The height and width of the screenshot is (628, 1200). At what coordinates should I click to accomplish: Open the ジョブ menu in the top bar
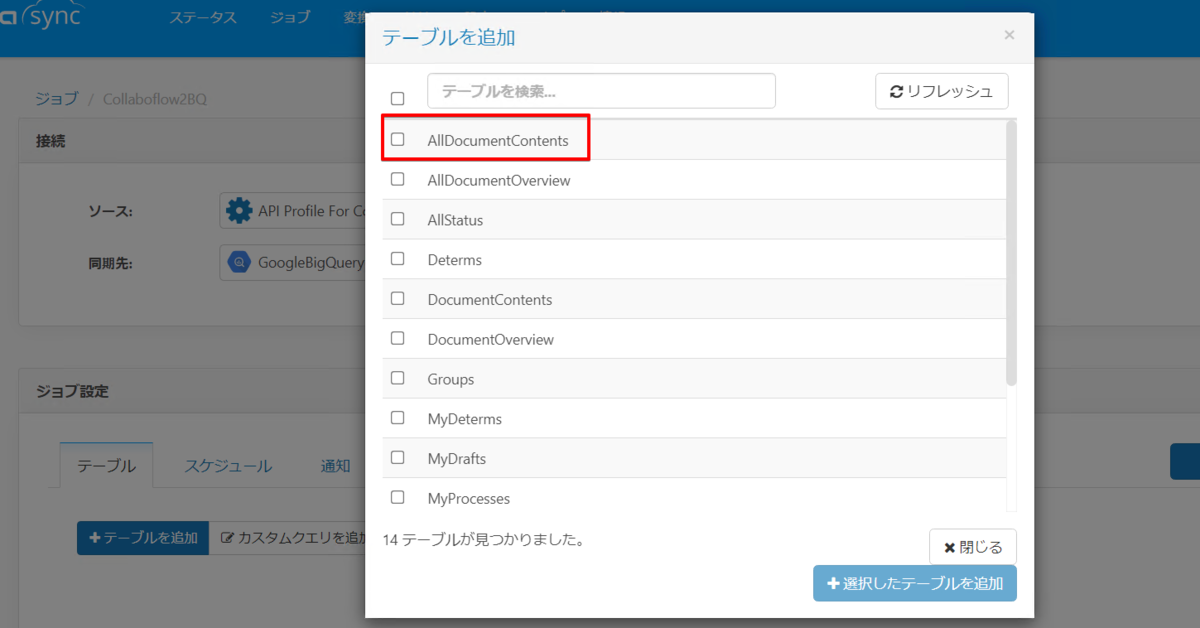(290, 17)
